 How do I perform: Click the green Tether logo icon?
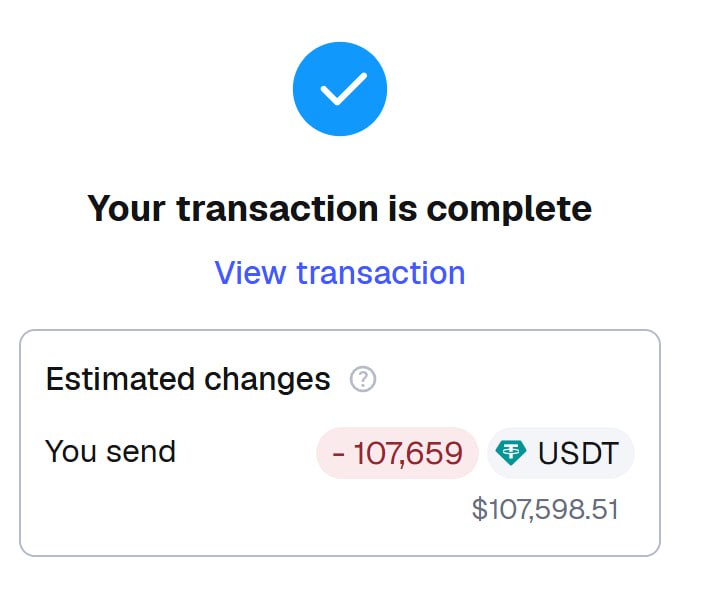coord(512,453)
